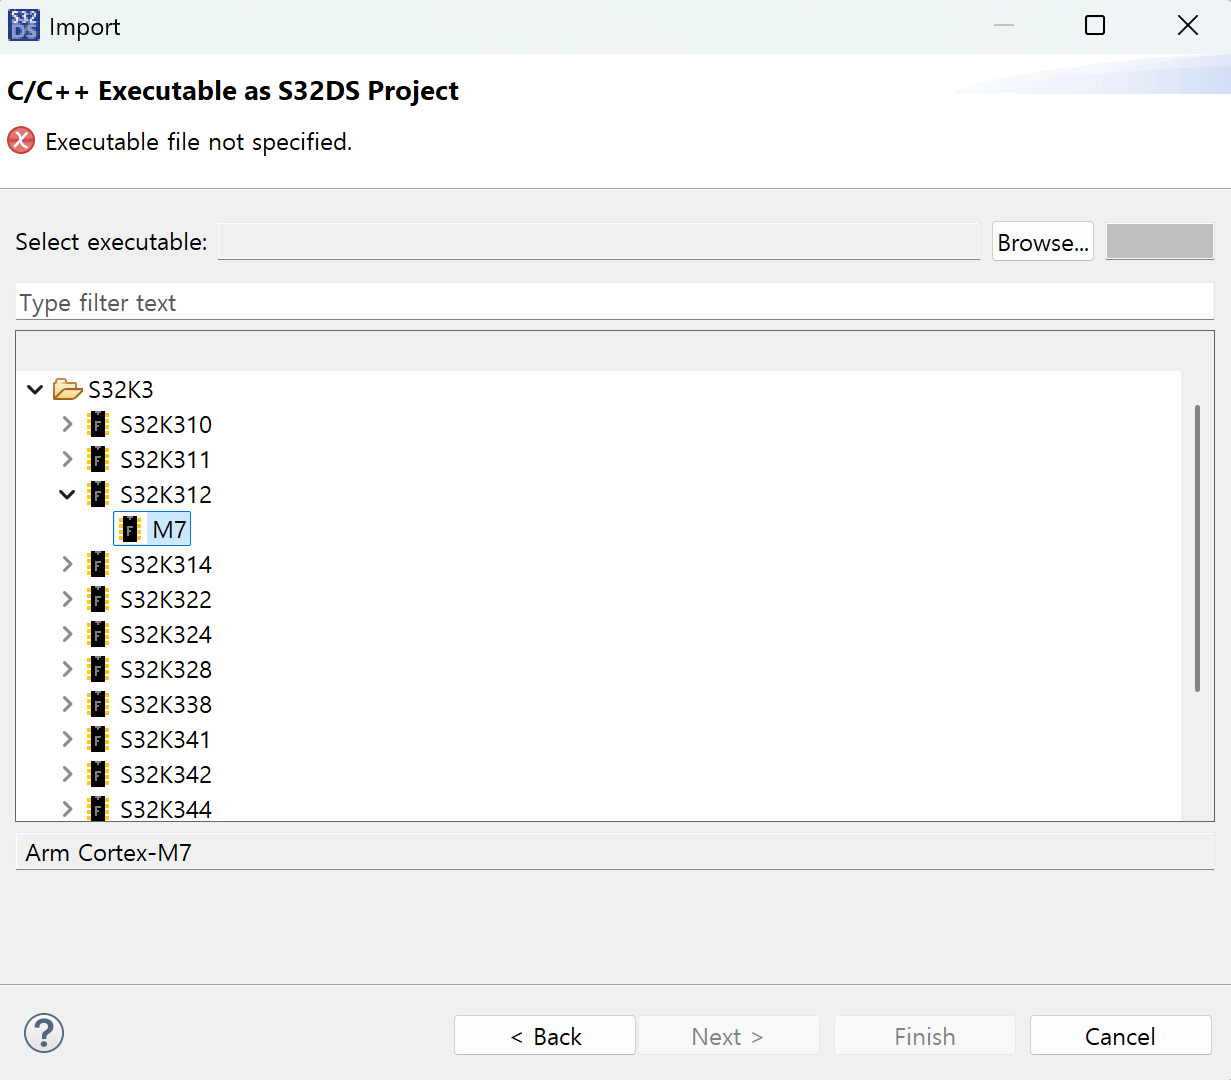
Task: Select the S32K324 label
Action: [166, 634]
